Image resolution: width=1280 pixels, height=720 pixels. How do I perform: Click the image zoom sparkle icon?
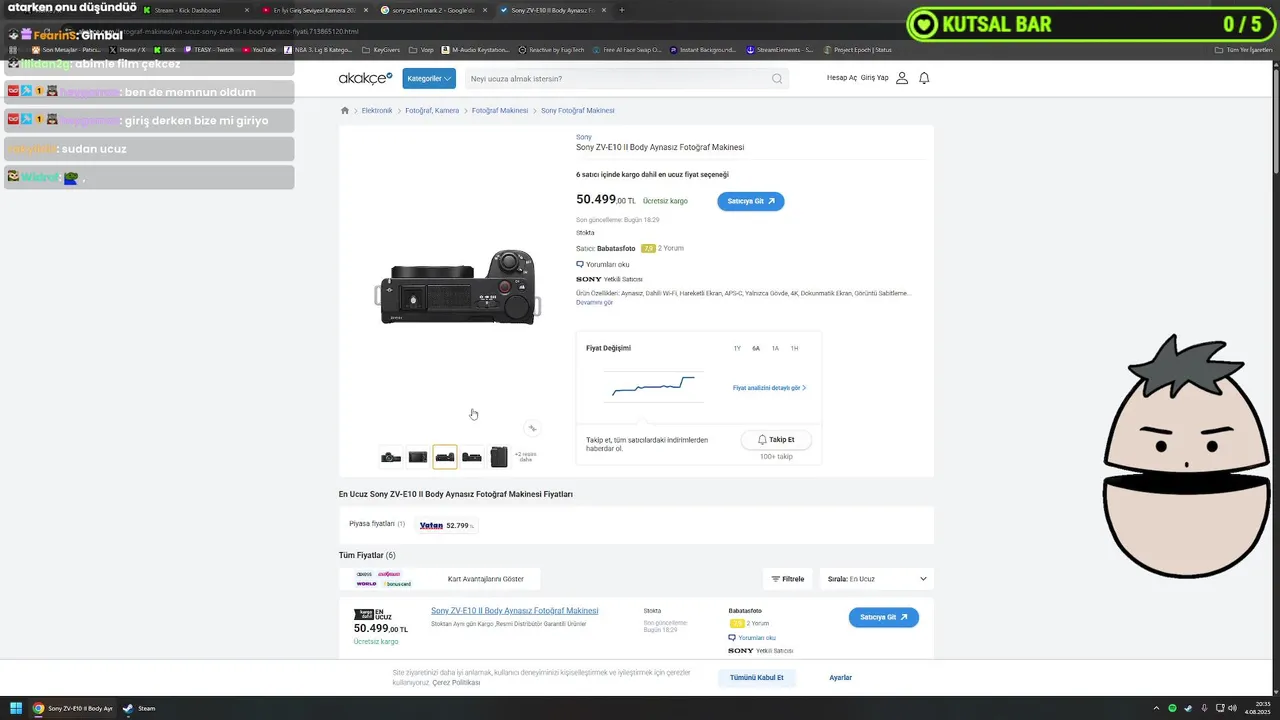(x=532, y=428)
